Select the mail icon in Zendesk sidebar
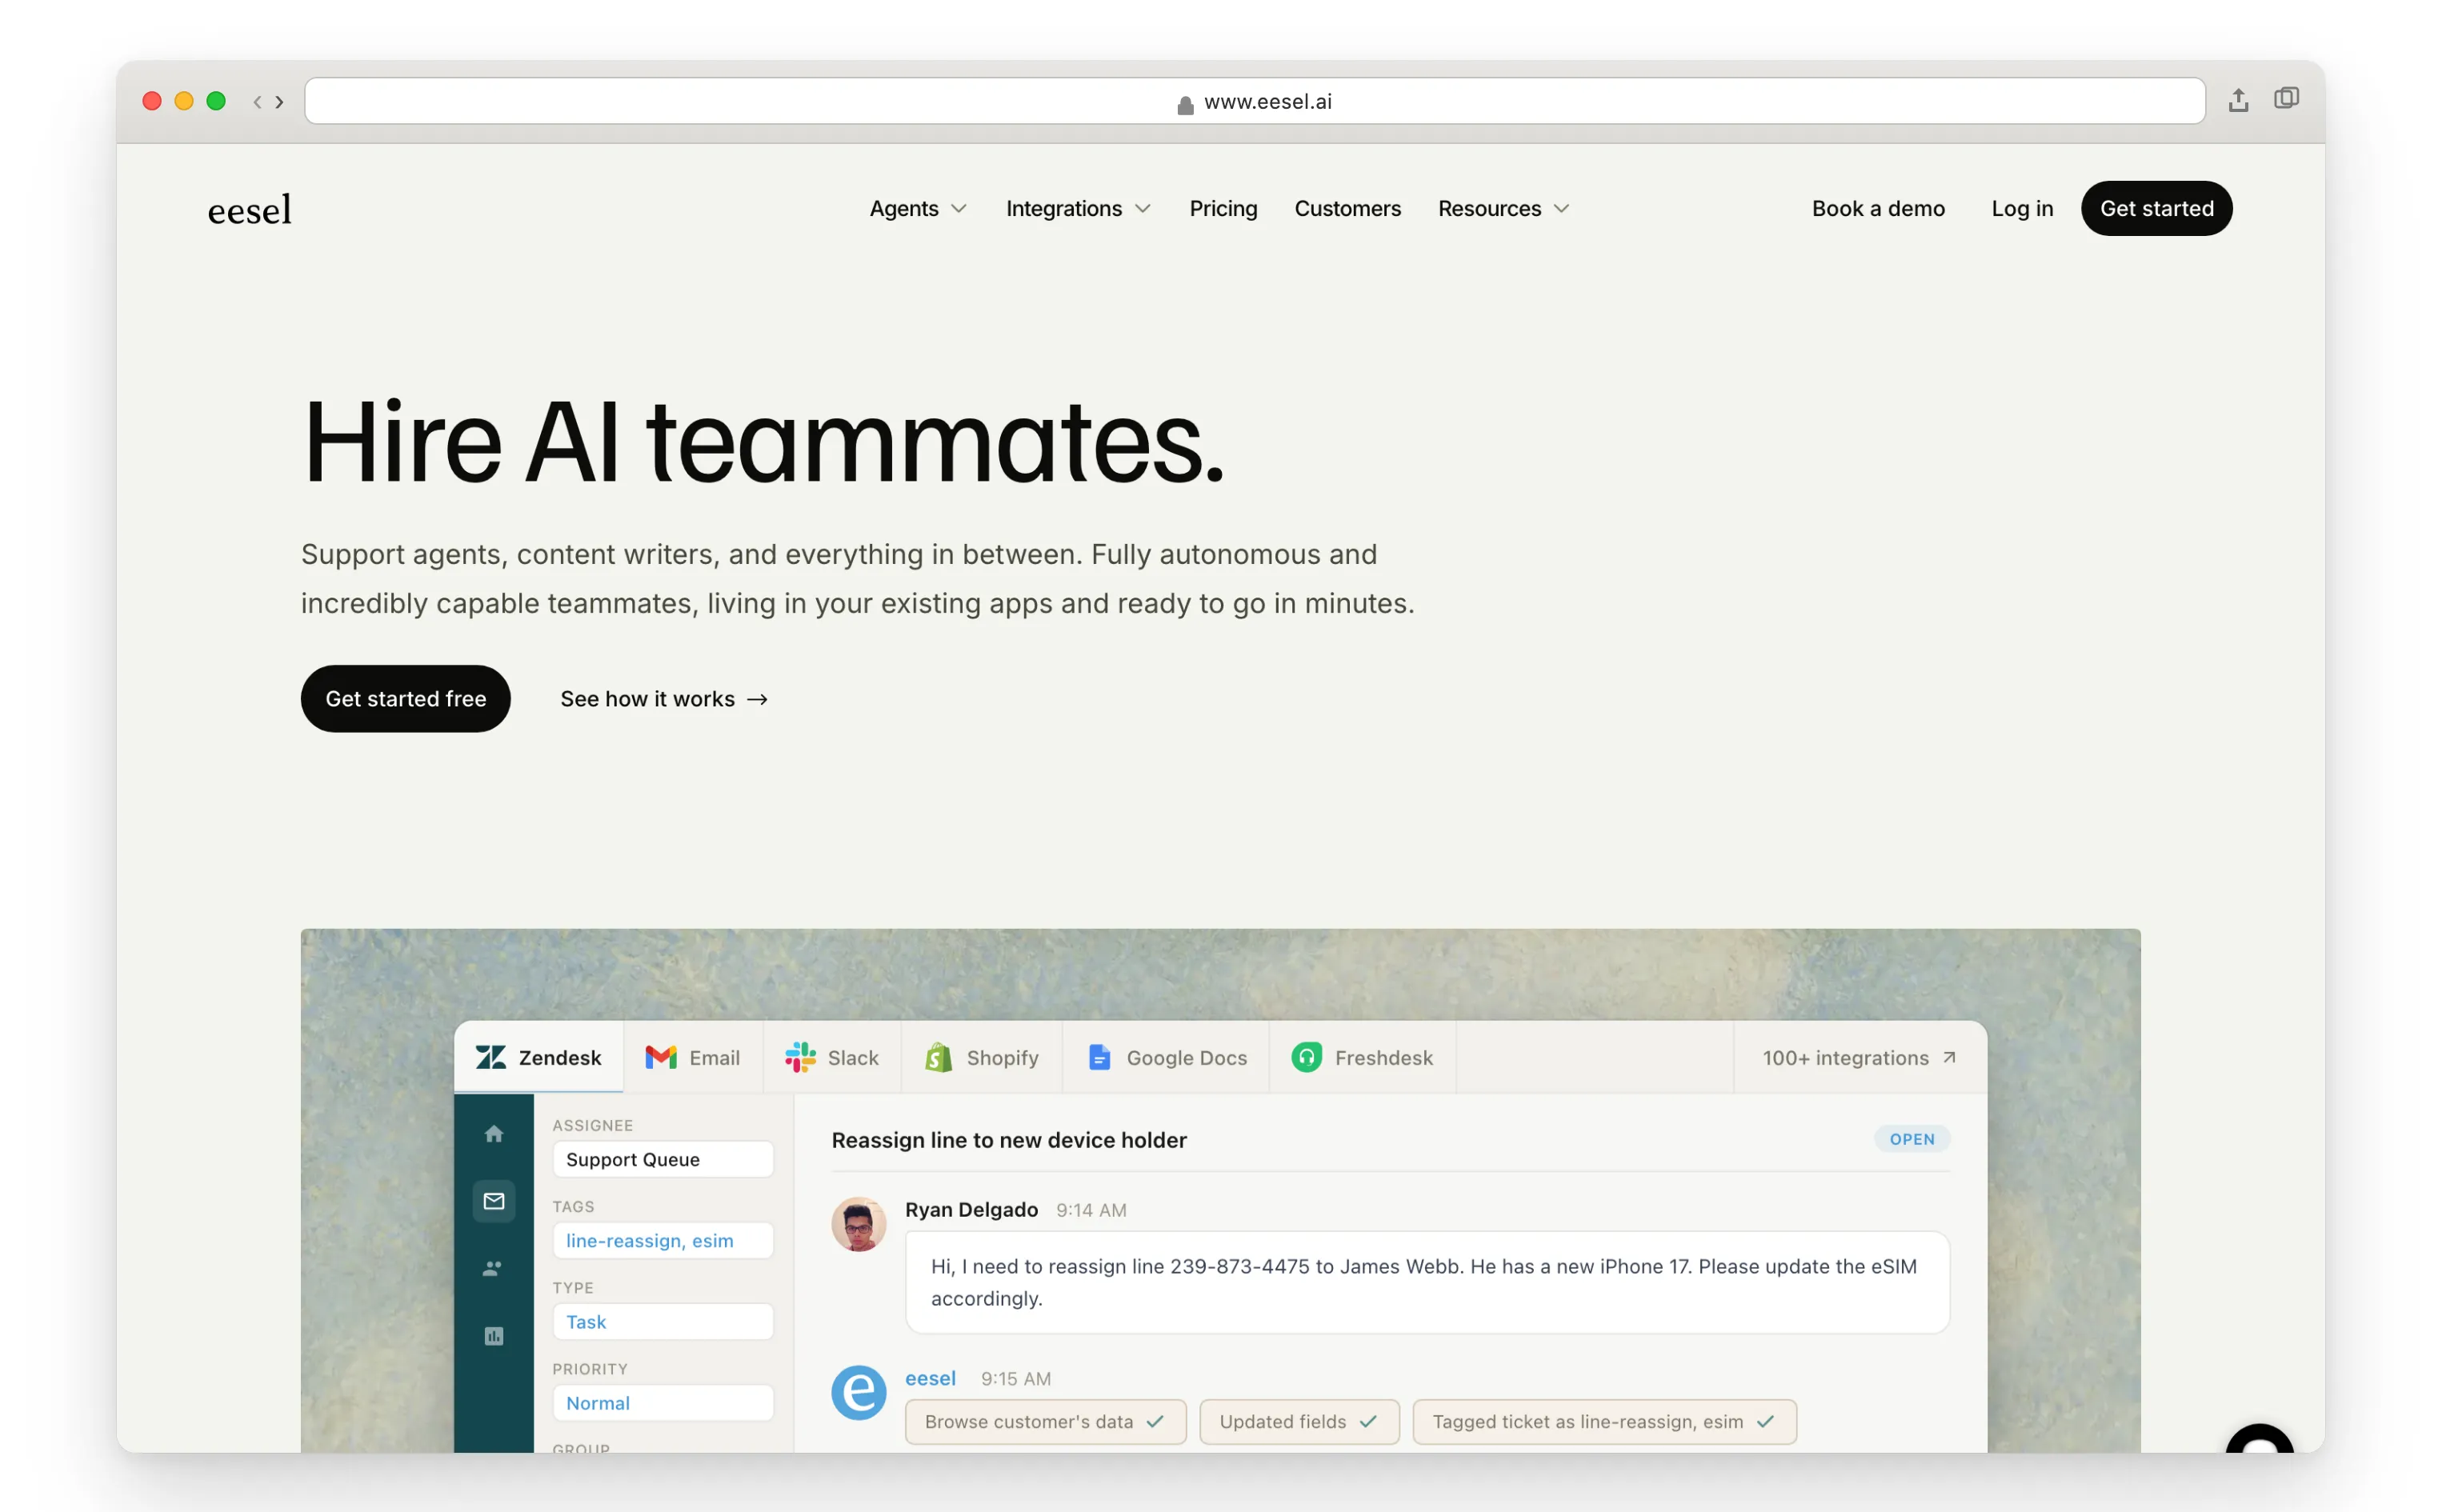The height and width of the screenshot is (1512, 2442). (494, 1200)
